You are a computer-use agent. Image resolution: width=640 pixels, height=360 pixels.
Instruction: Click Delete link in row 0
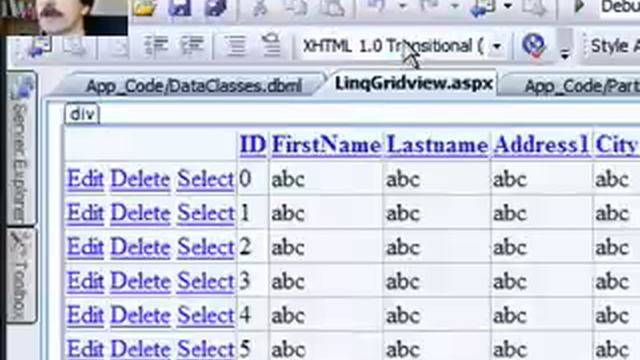(x=140, y=179)
